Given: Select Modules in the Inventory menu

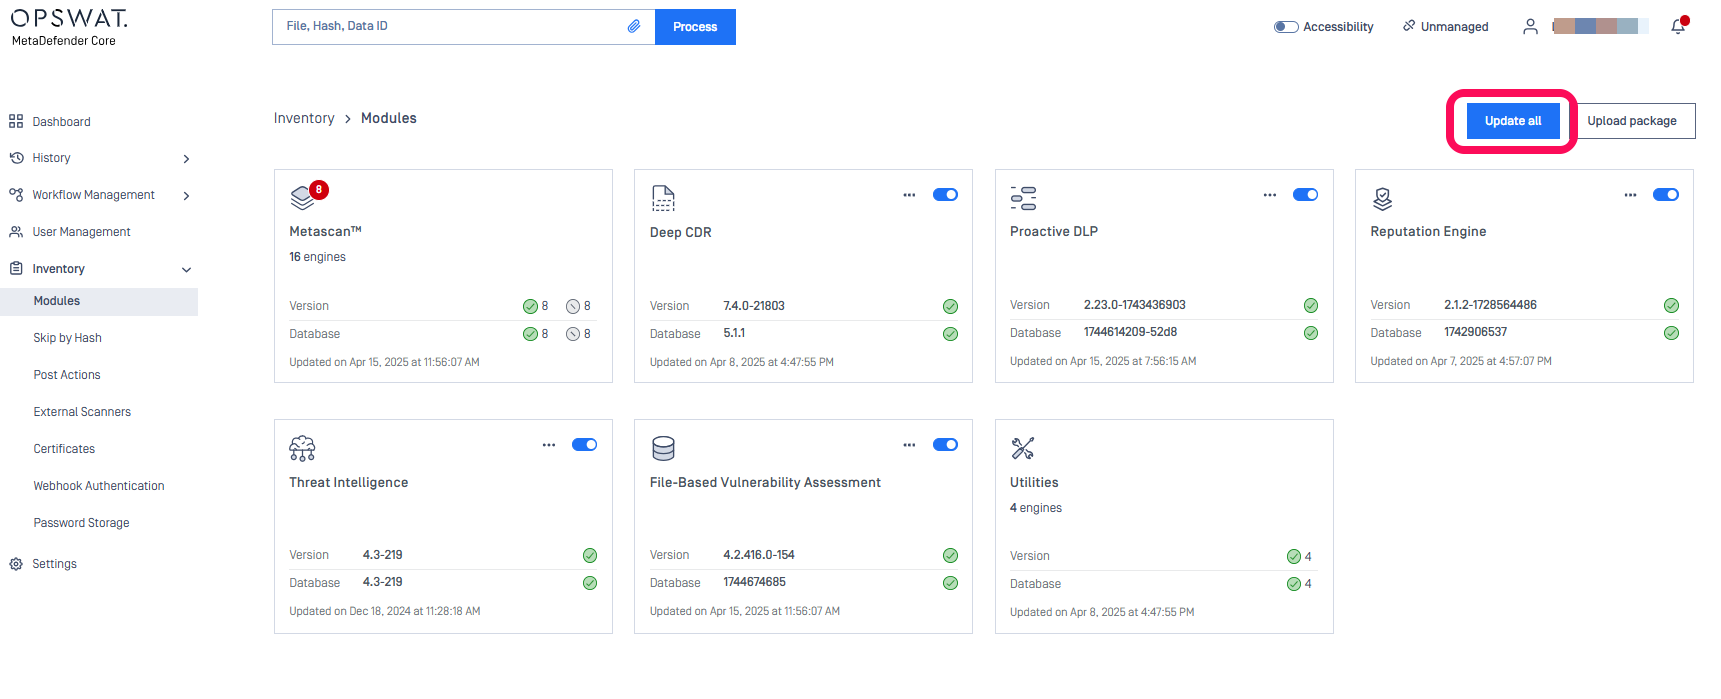Looking at the screenshot, I should [99, 301].
